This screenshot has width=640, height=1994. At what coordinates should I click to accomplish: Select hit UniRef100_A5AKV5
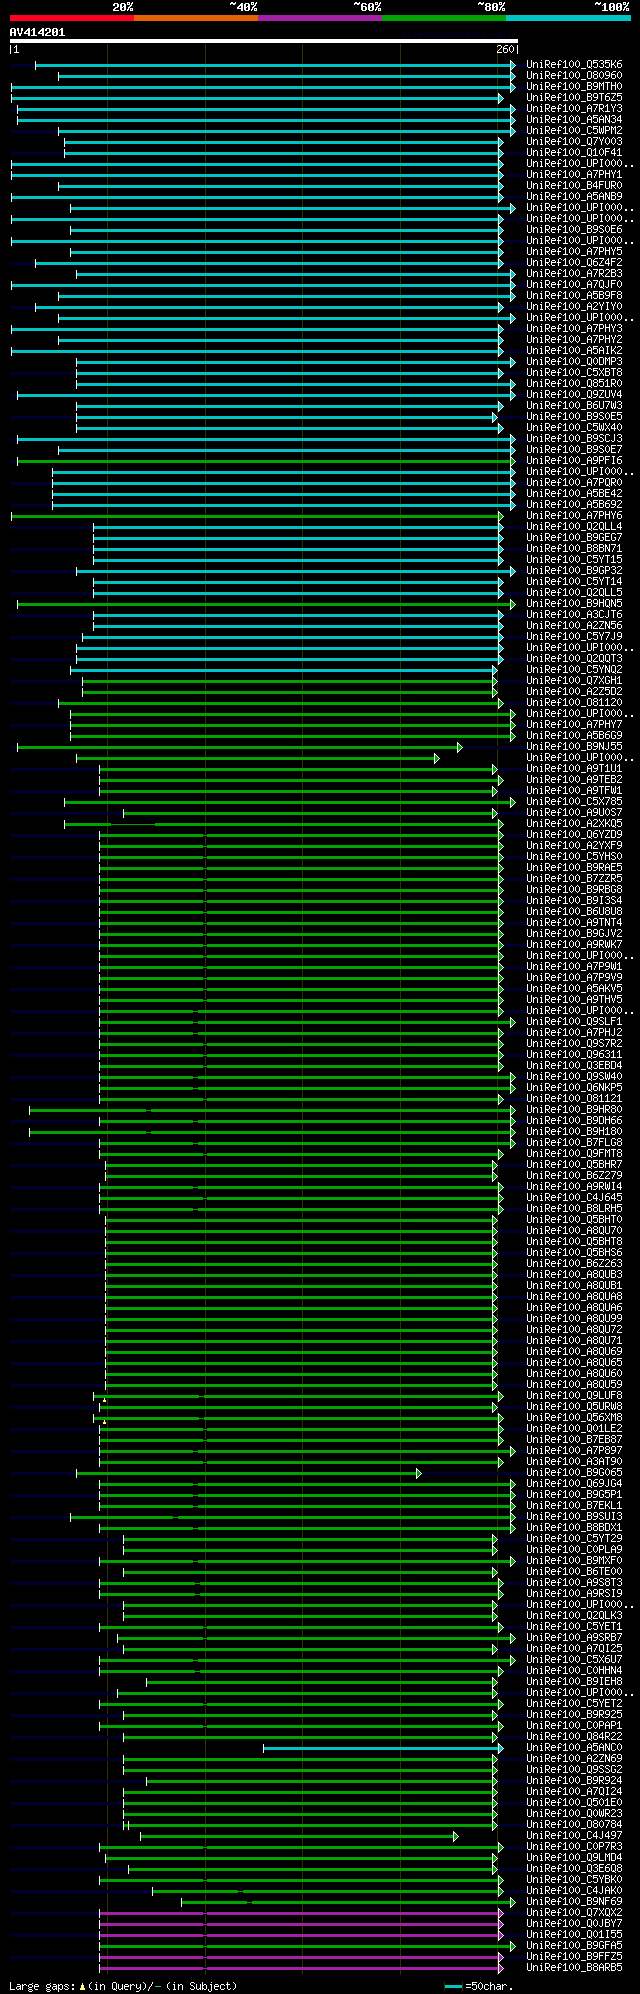pos(574,989)
